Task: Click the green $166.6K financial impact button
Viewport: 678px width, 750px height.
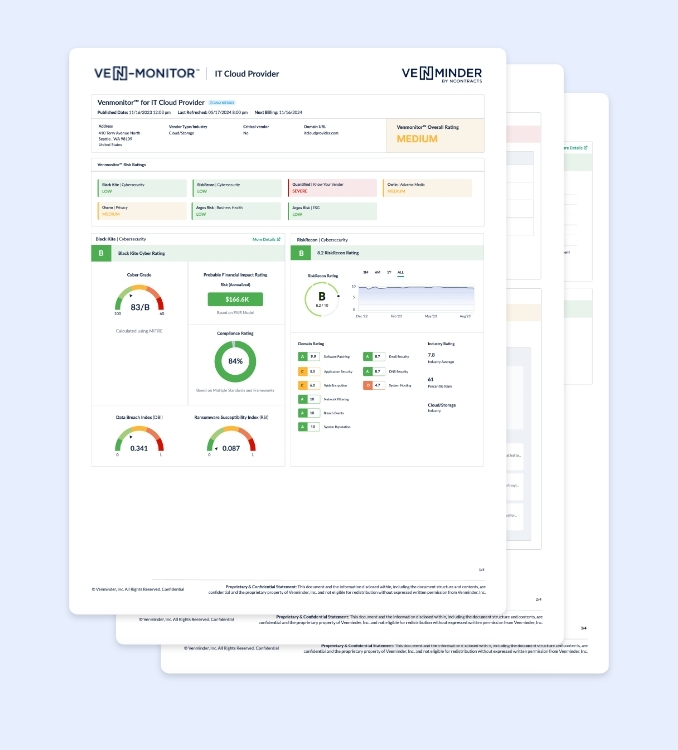Action: 235,298
